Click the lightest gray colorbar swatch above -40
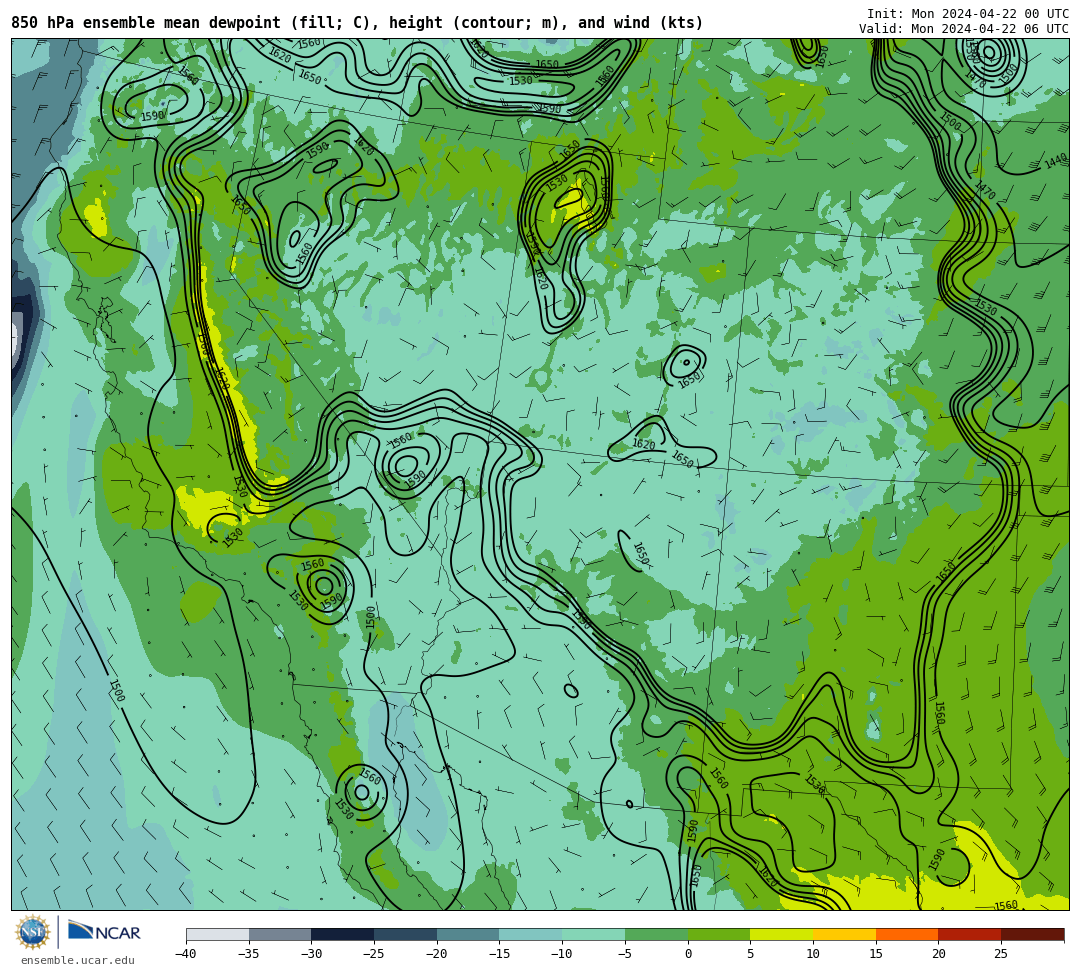 tap(218, 934)
